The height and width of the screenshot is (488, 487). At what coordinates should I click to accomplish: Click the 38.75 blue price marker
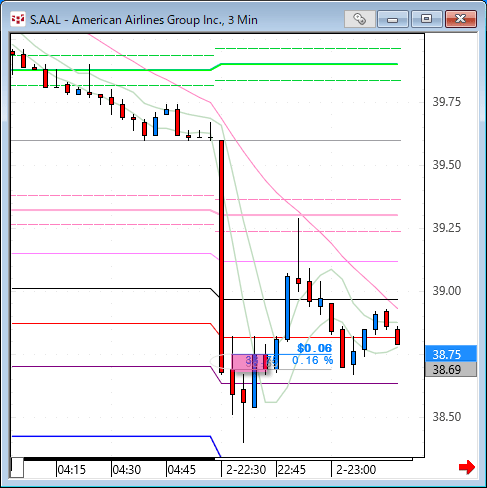(451, 354)
